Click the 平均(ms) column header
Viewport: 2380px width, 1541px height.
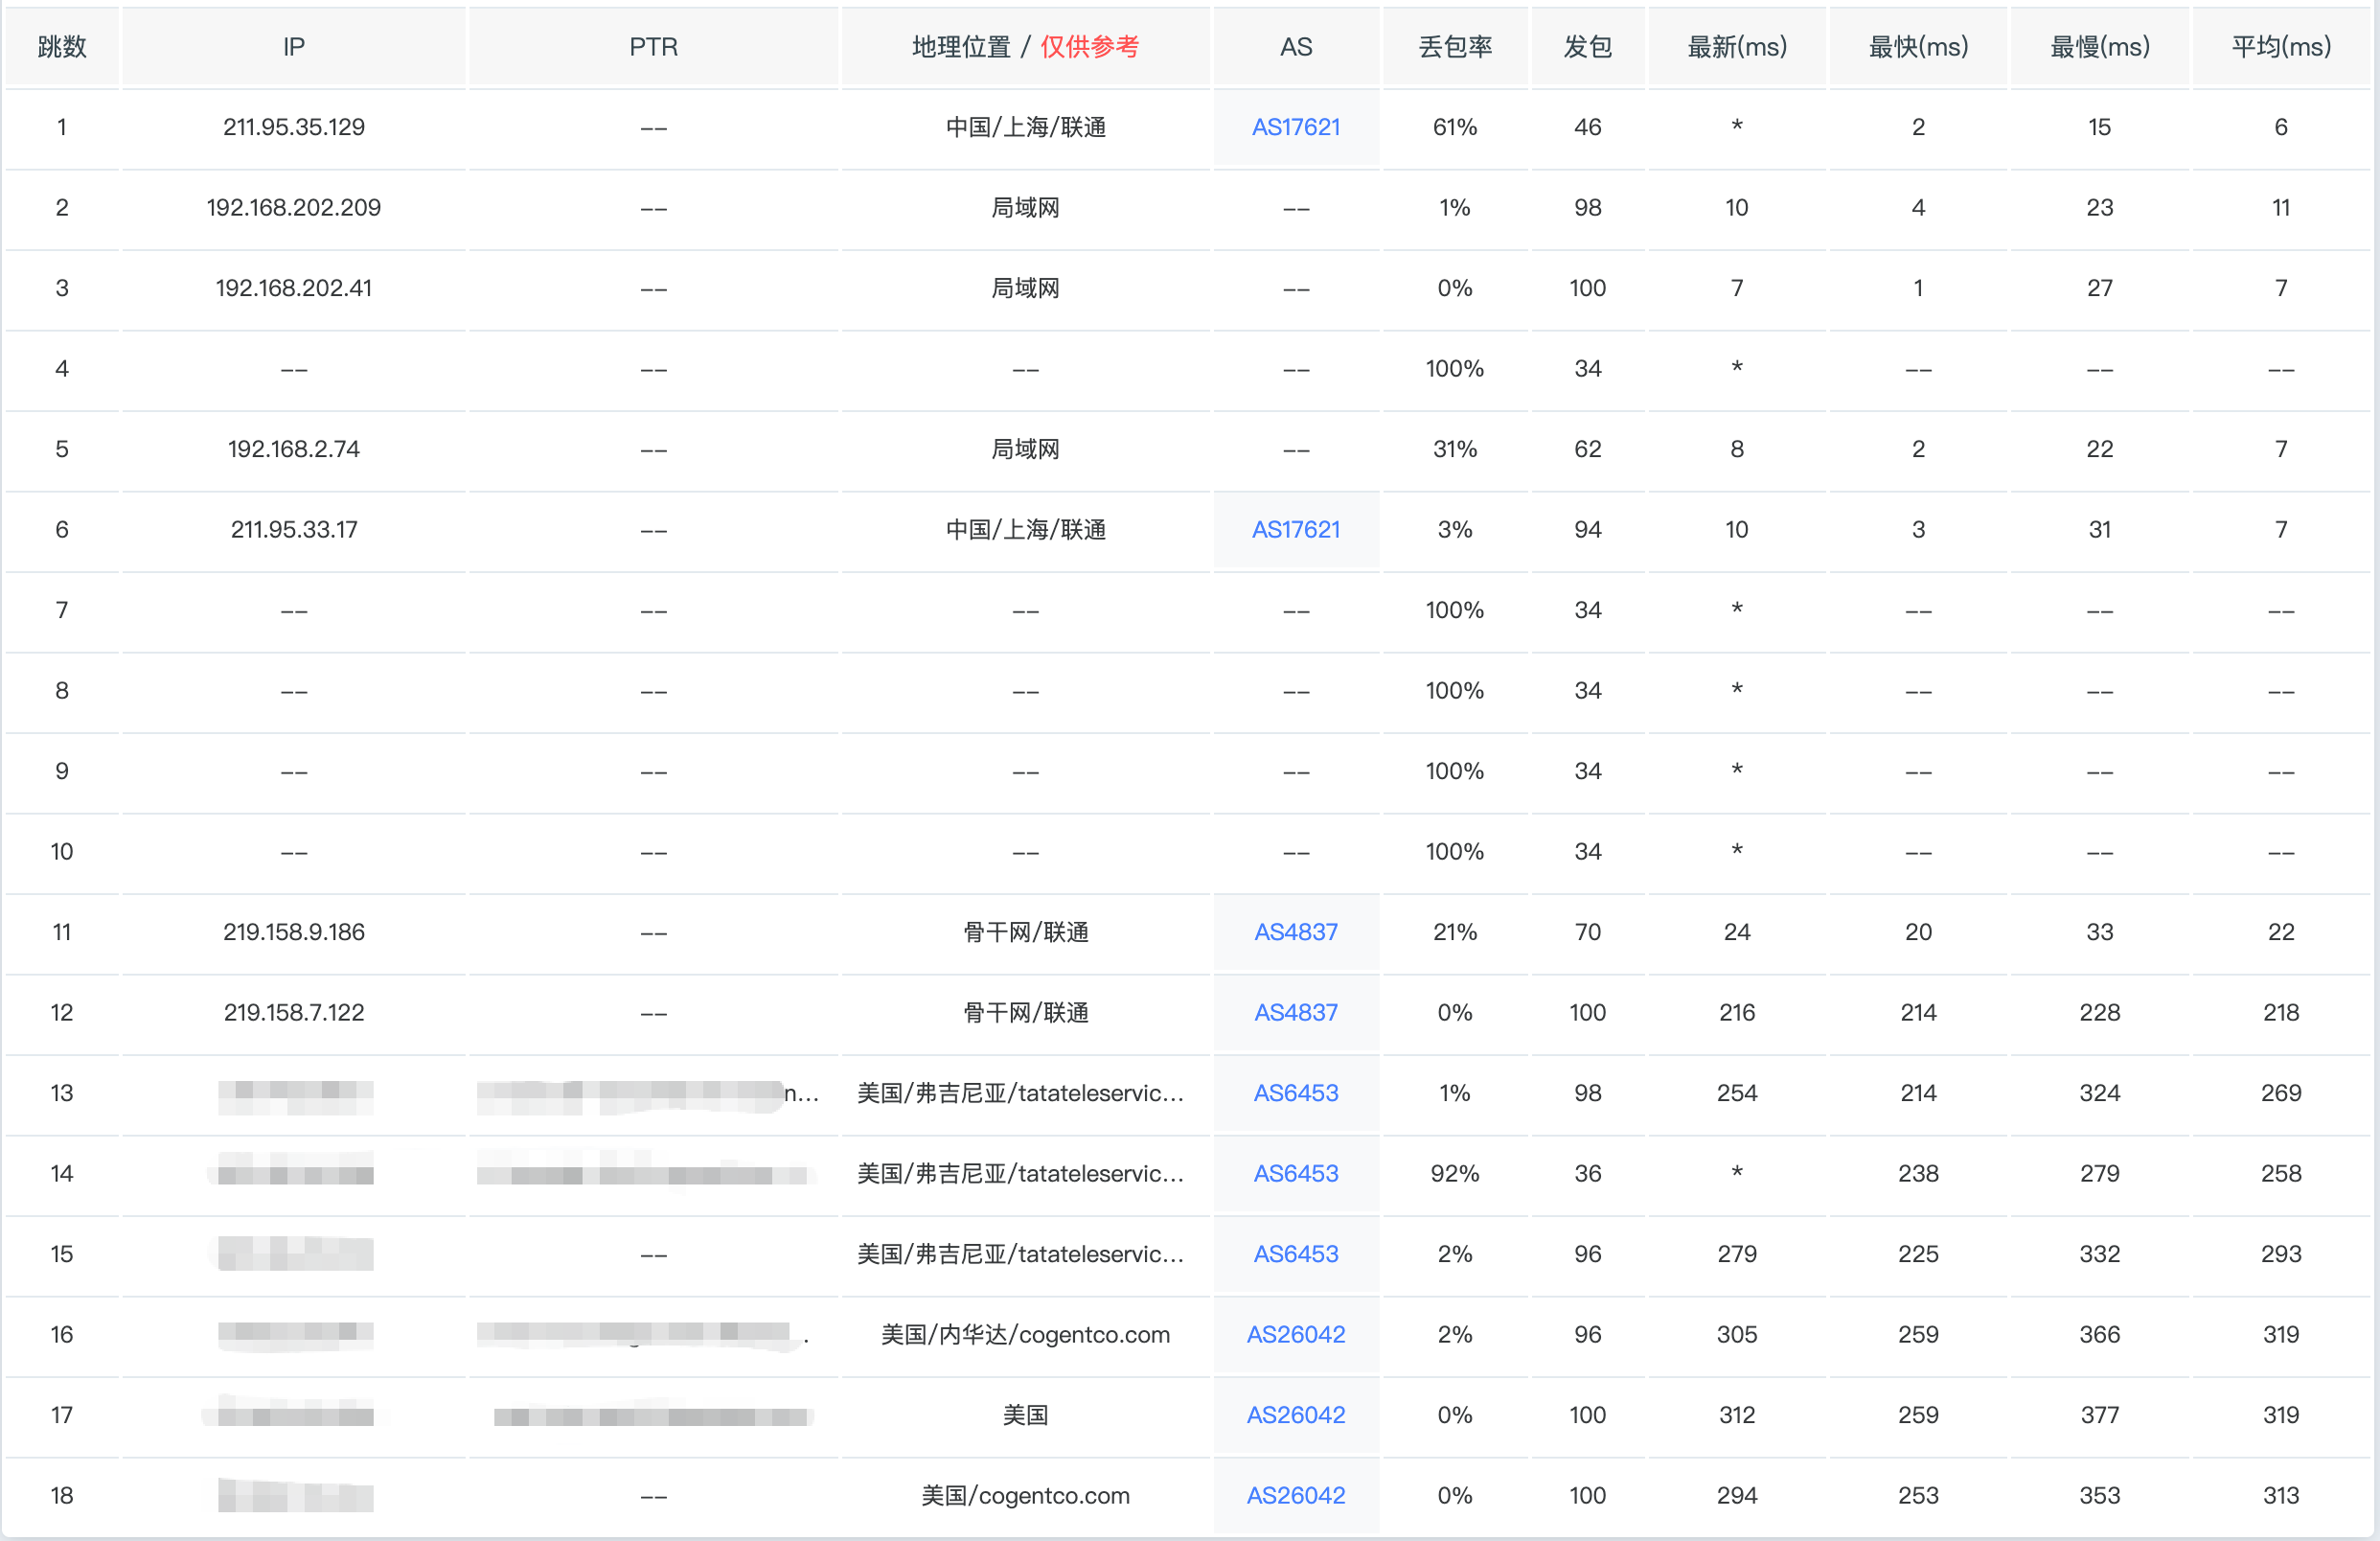coord(2280,47)
